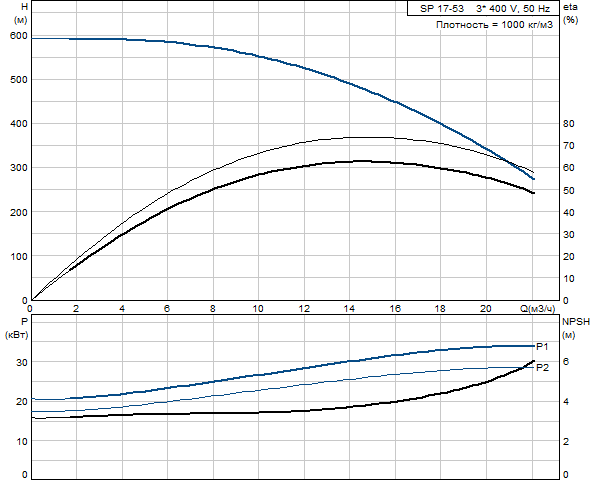Click the 500 value on the H axis

[x=19, y=80]
